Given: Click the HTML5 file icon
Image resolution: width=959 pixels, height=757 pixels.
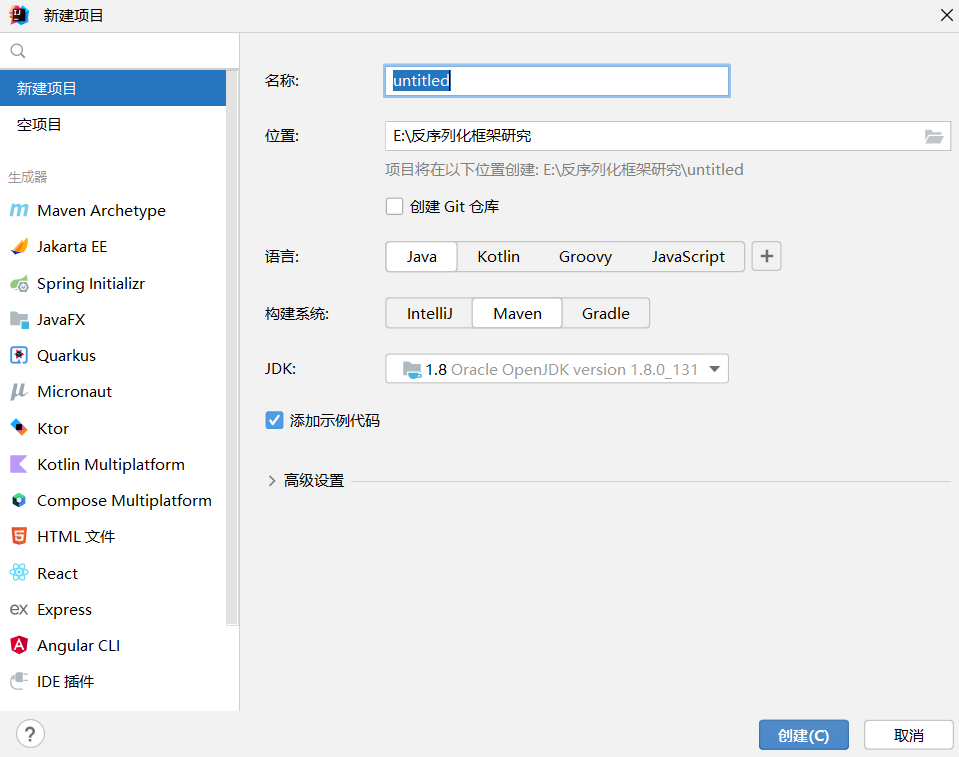Looking at the screenshot, I should 19,536.
